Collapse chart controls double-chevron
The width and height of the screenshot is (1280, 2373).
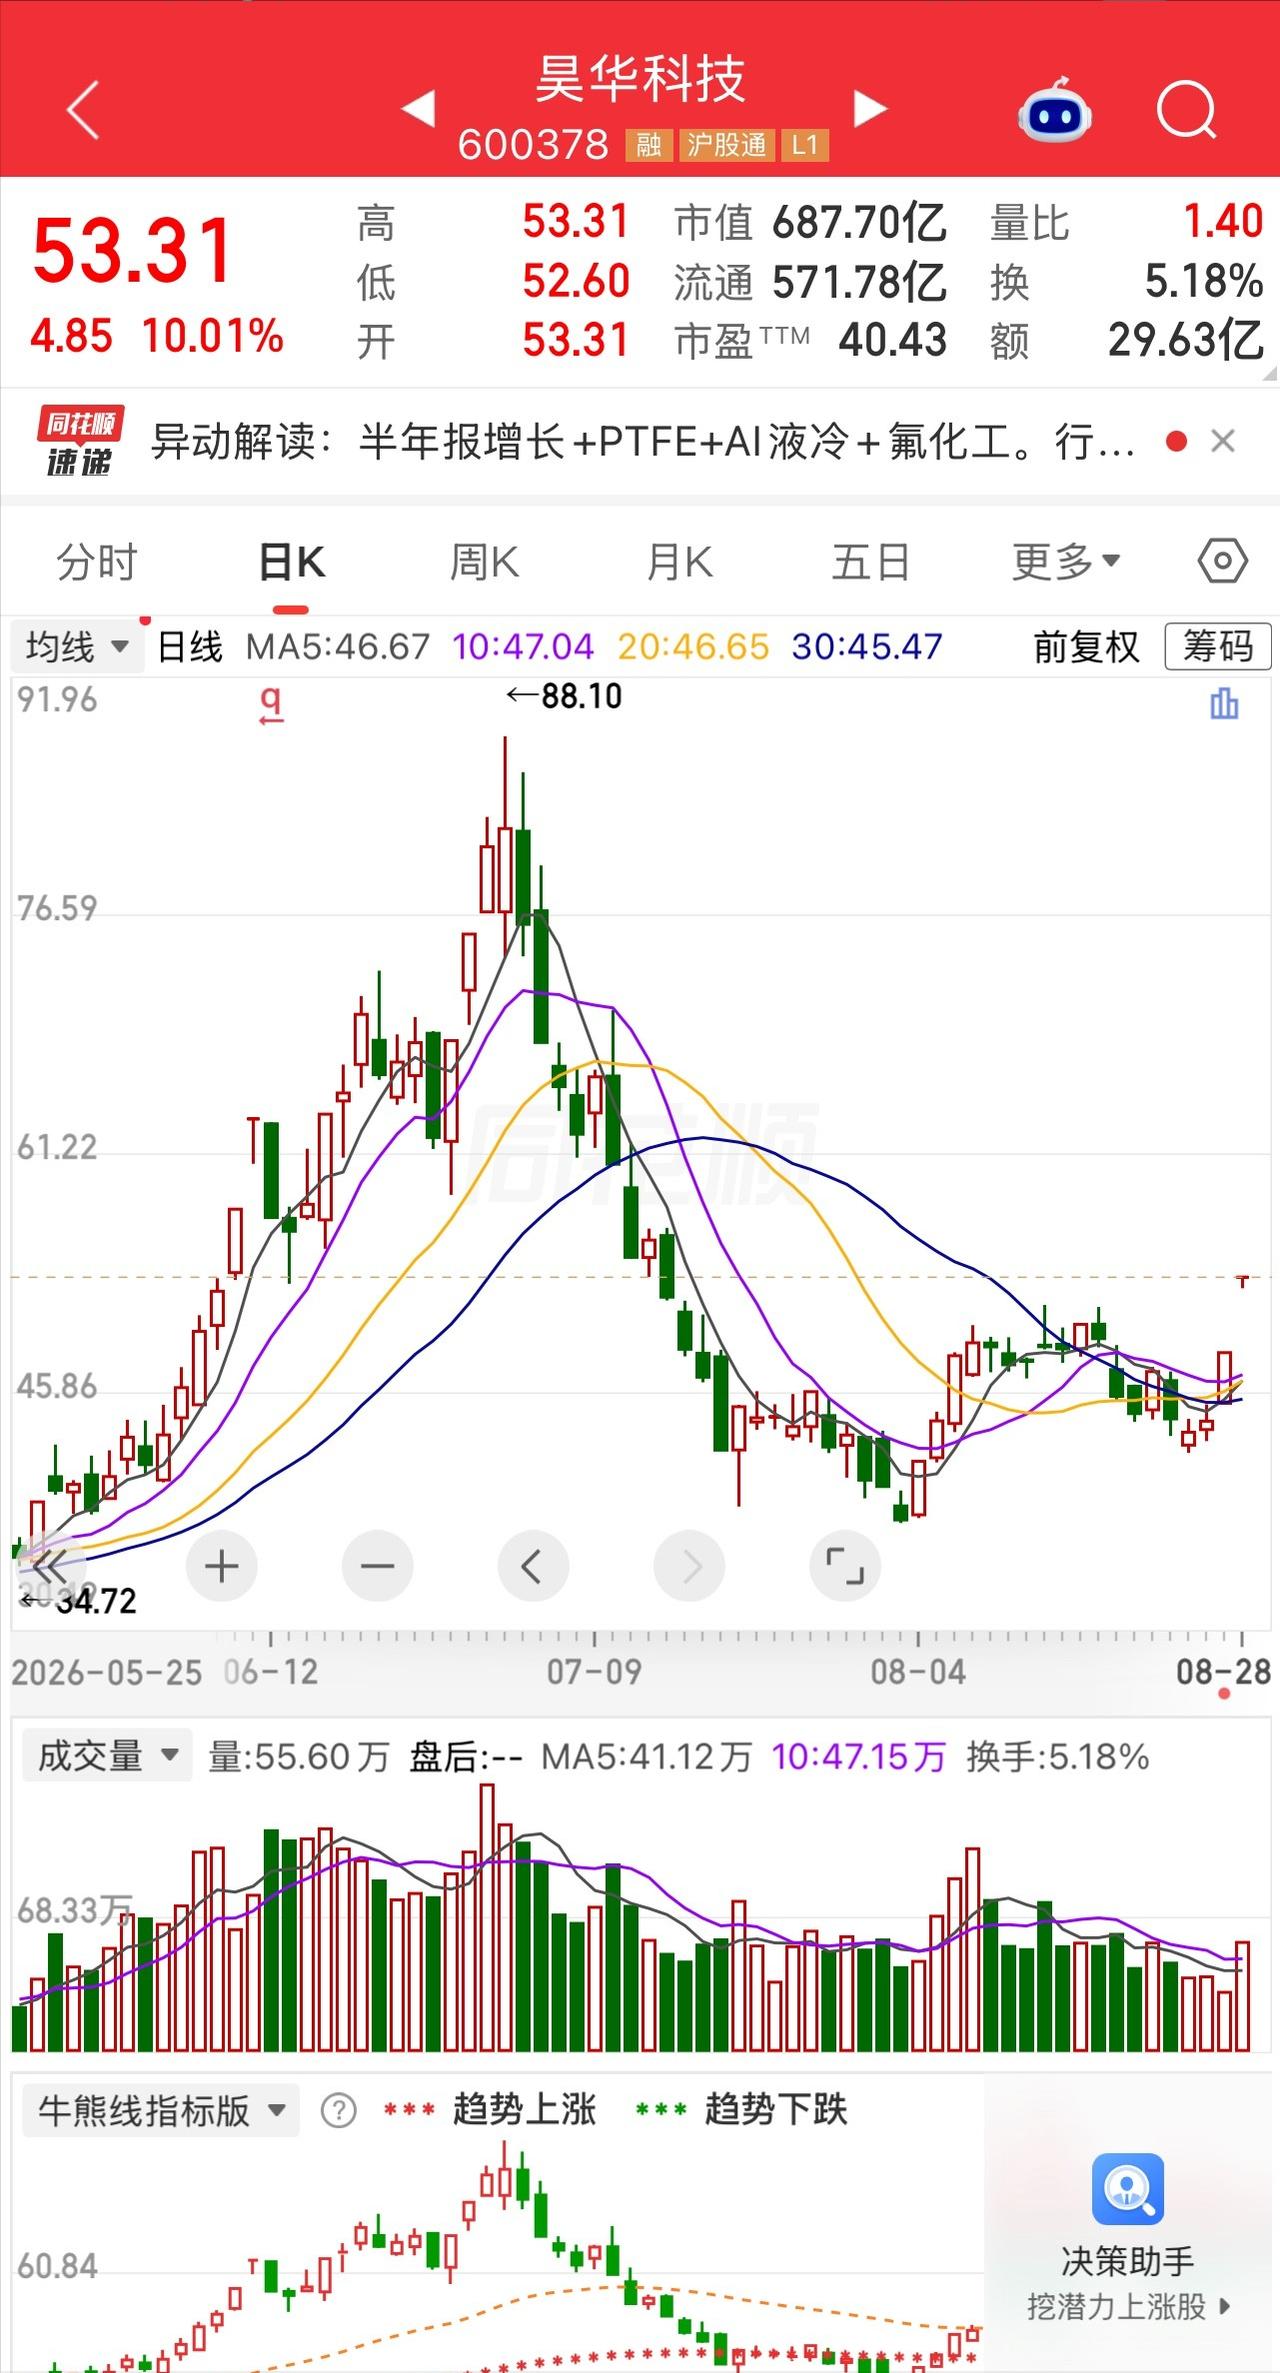pos(48,1566)
